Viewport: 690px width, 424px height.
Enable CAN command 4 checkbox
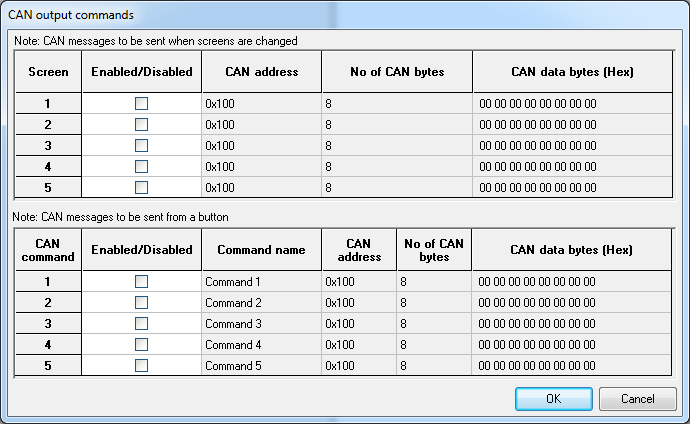coord(141,345)
